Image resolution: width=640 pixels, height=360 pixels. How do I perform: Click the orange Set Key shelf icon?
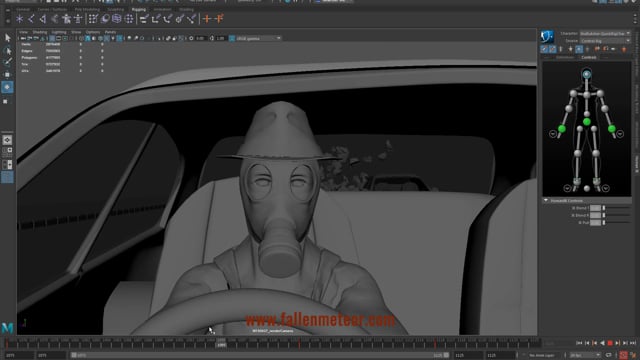coord(207,19)
